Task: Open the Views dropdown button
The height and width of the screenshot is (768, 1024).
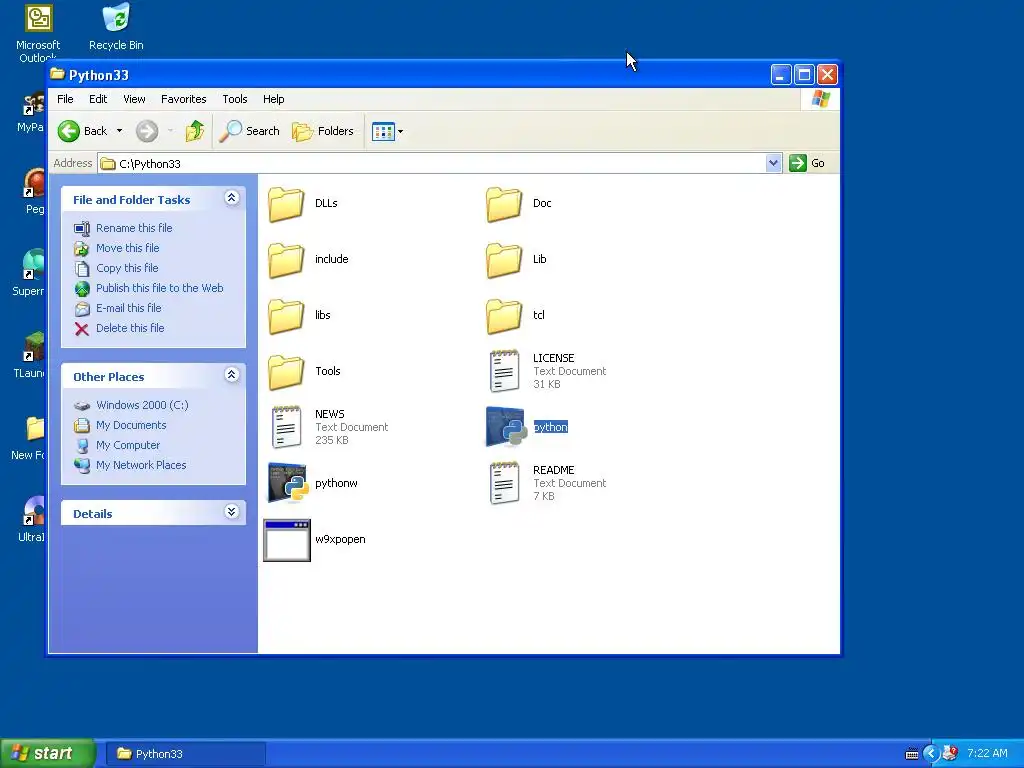Action: [387, 131]
